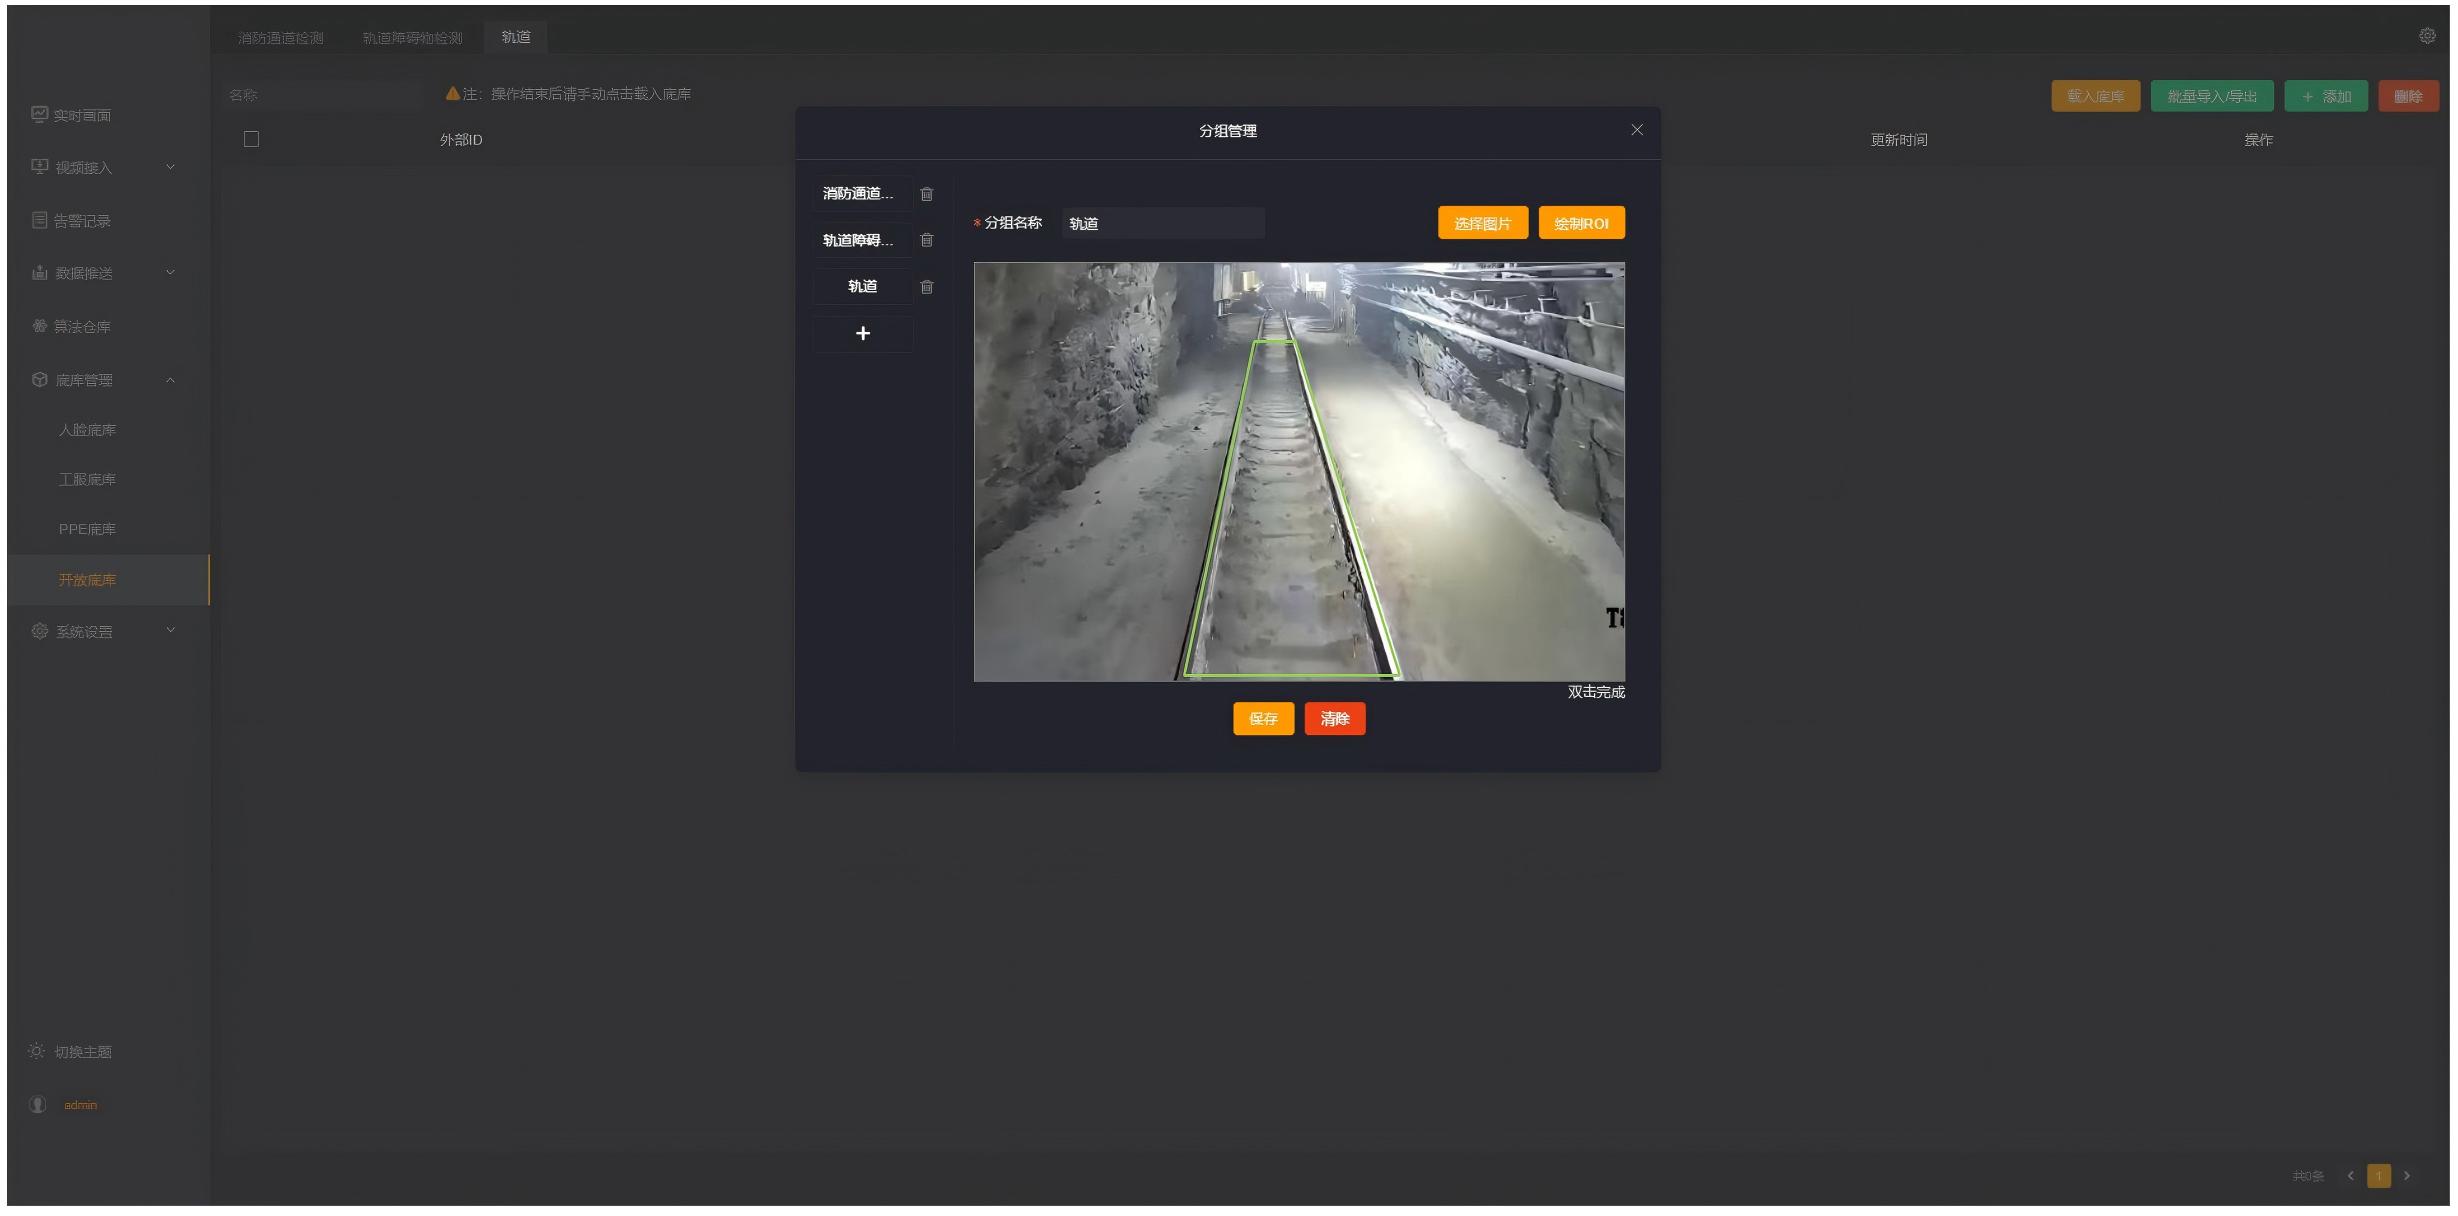Click the red 删除 button
This screenshot has height=1216, width=2458.
coord(2408,96)
